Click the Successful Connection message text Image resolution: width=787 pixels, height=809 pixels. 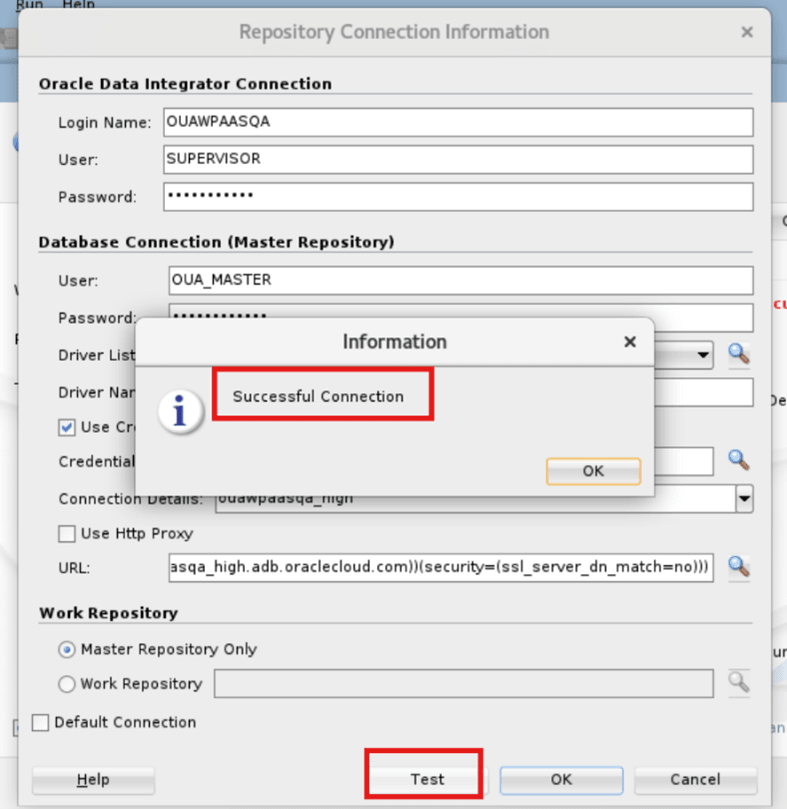point(318,396)
